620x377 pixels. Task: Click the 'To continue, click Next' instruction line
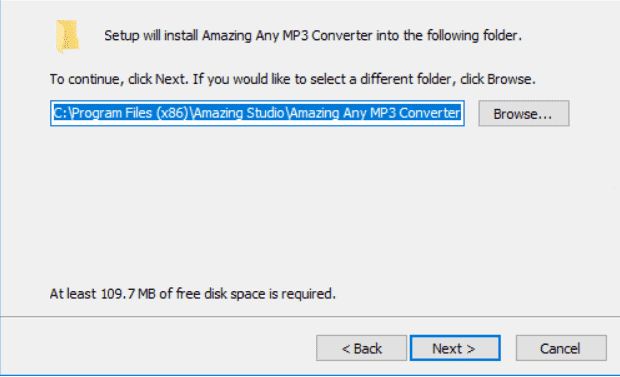(293, 79)
